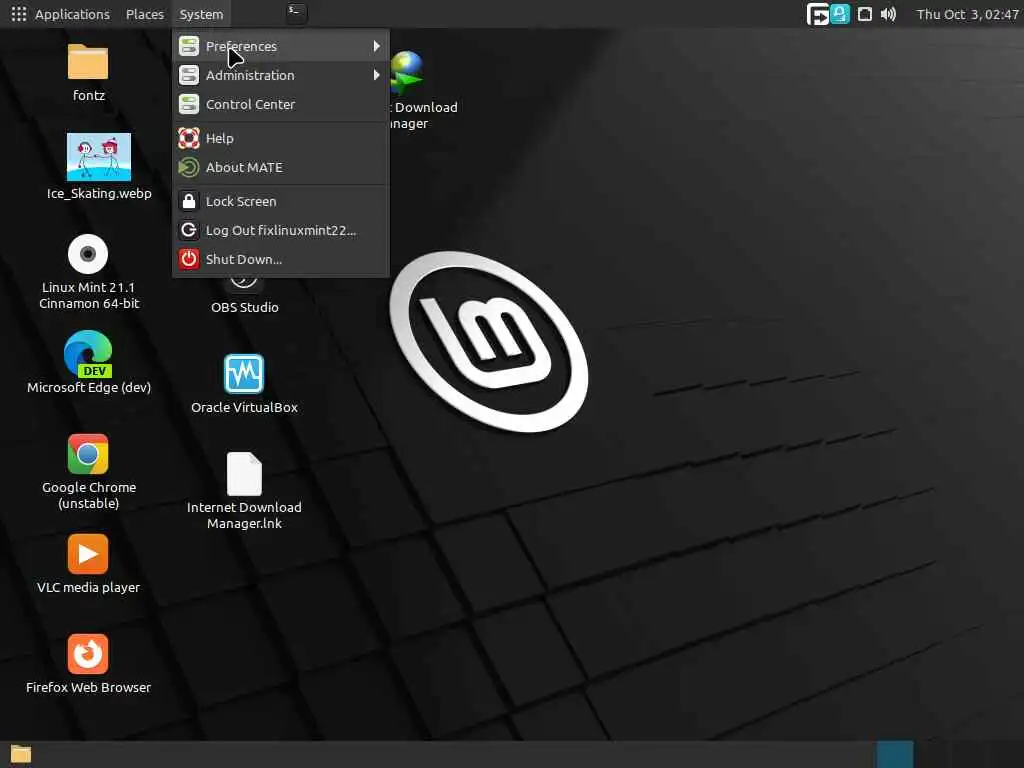This screenshot has height=768, width=1024.
Task: Launch Microsoft Edge (dev) desktop icon
Action: 88,354
